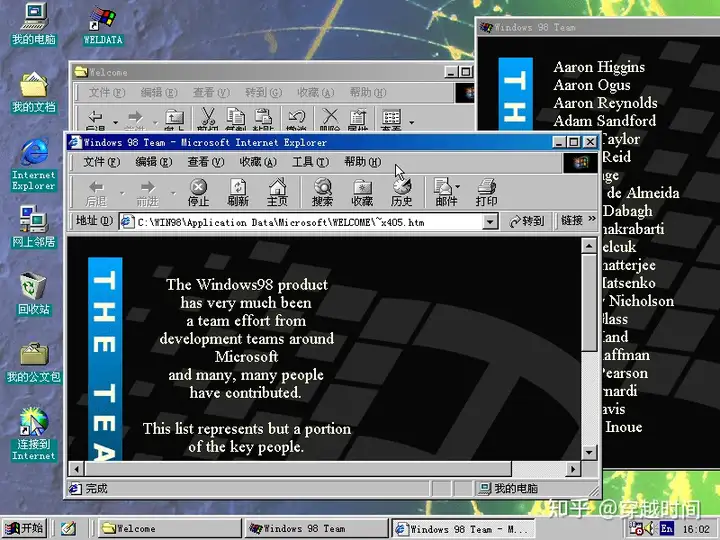Switch to the Welcome taskbar button
The image size is (720, 540).
click(x=169, y=529)
